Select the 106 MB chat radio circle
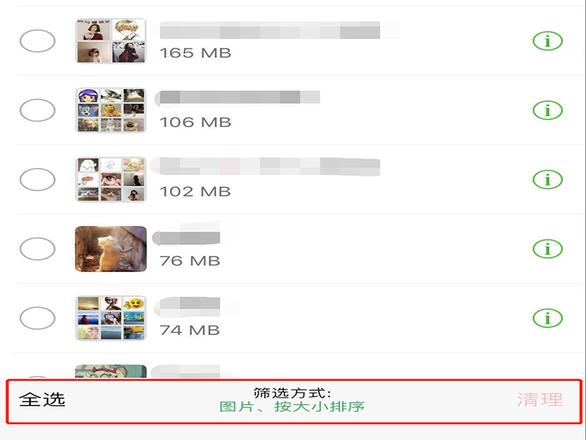 tap(37, 110)
